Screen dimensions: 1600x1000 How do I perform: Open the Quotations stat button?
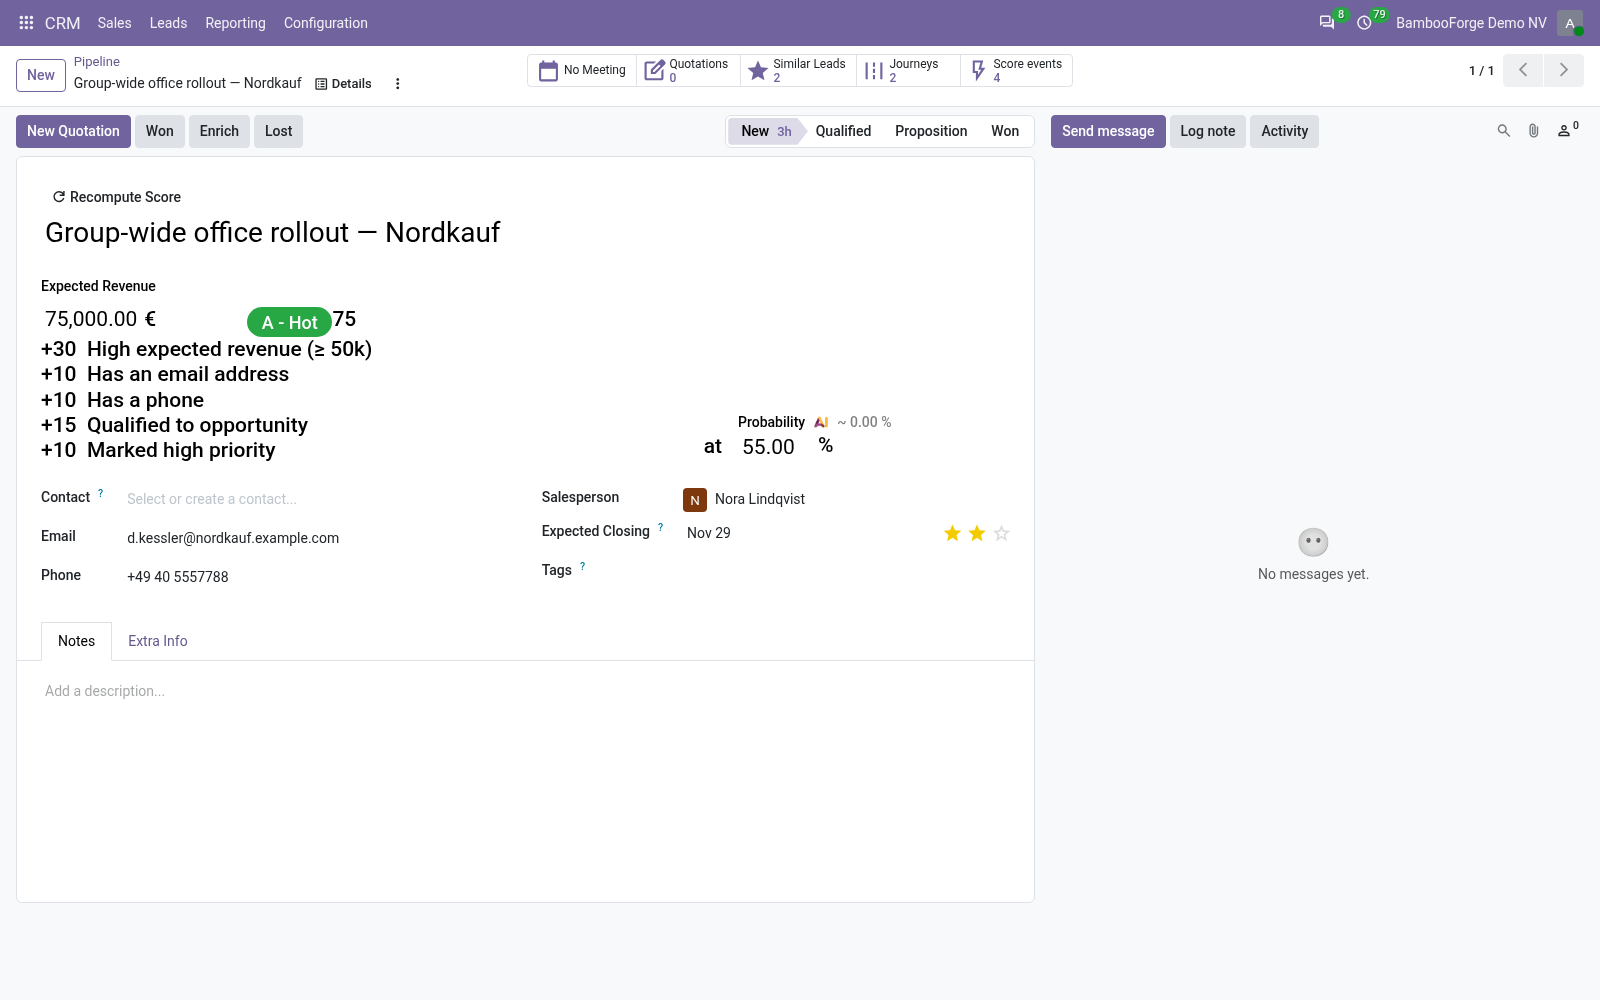point(688,70)
